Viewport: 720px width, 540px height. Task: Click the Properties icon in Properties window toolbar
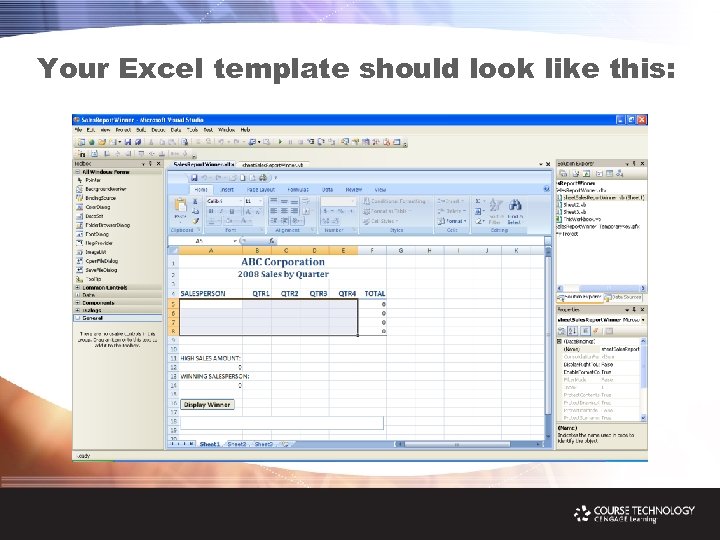pyautogui.click(x=585, y=331)
